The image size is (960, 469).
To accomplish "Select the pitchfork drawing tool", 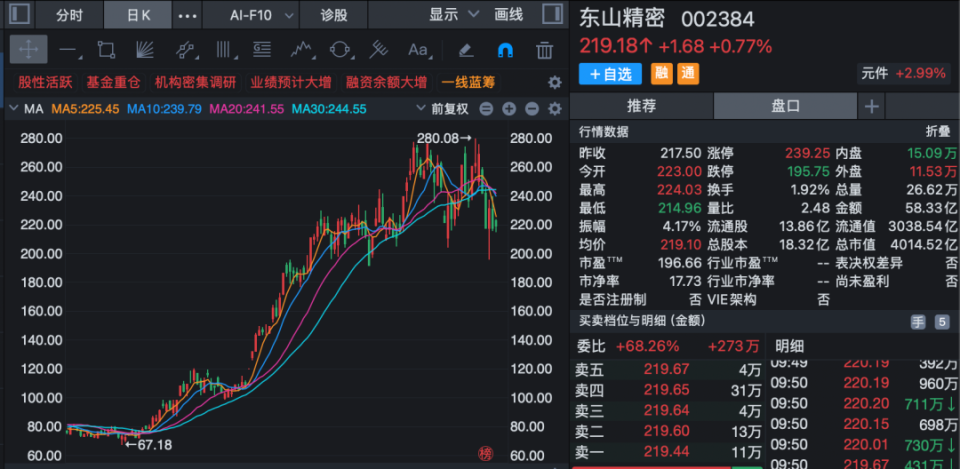I will click(379, 50).
